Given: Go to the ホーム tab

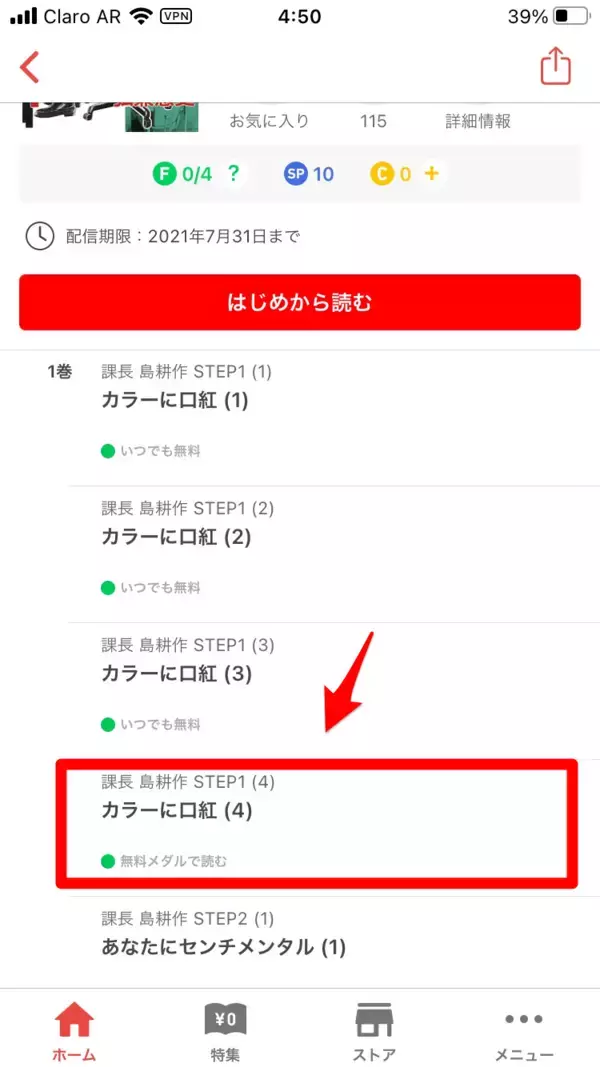Looking at the screenshot, I should tap(74, 1032).
